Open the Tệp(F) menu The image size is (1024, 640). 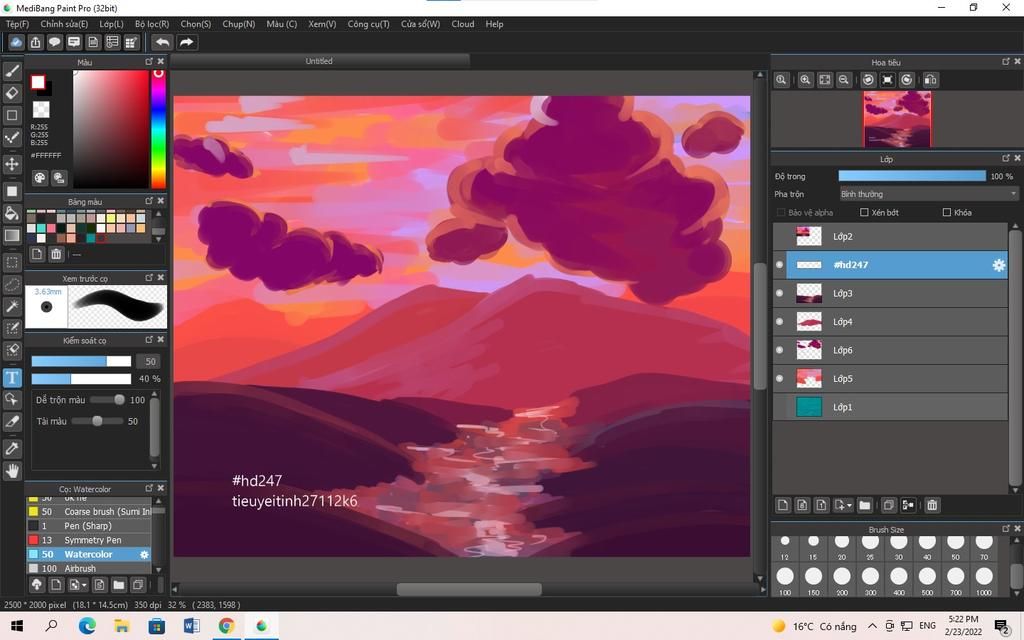(18, 24)
